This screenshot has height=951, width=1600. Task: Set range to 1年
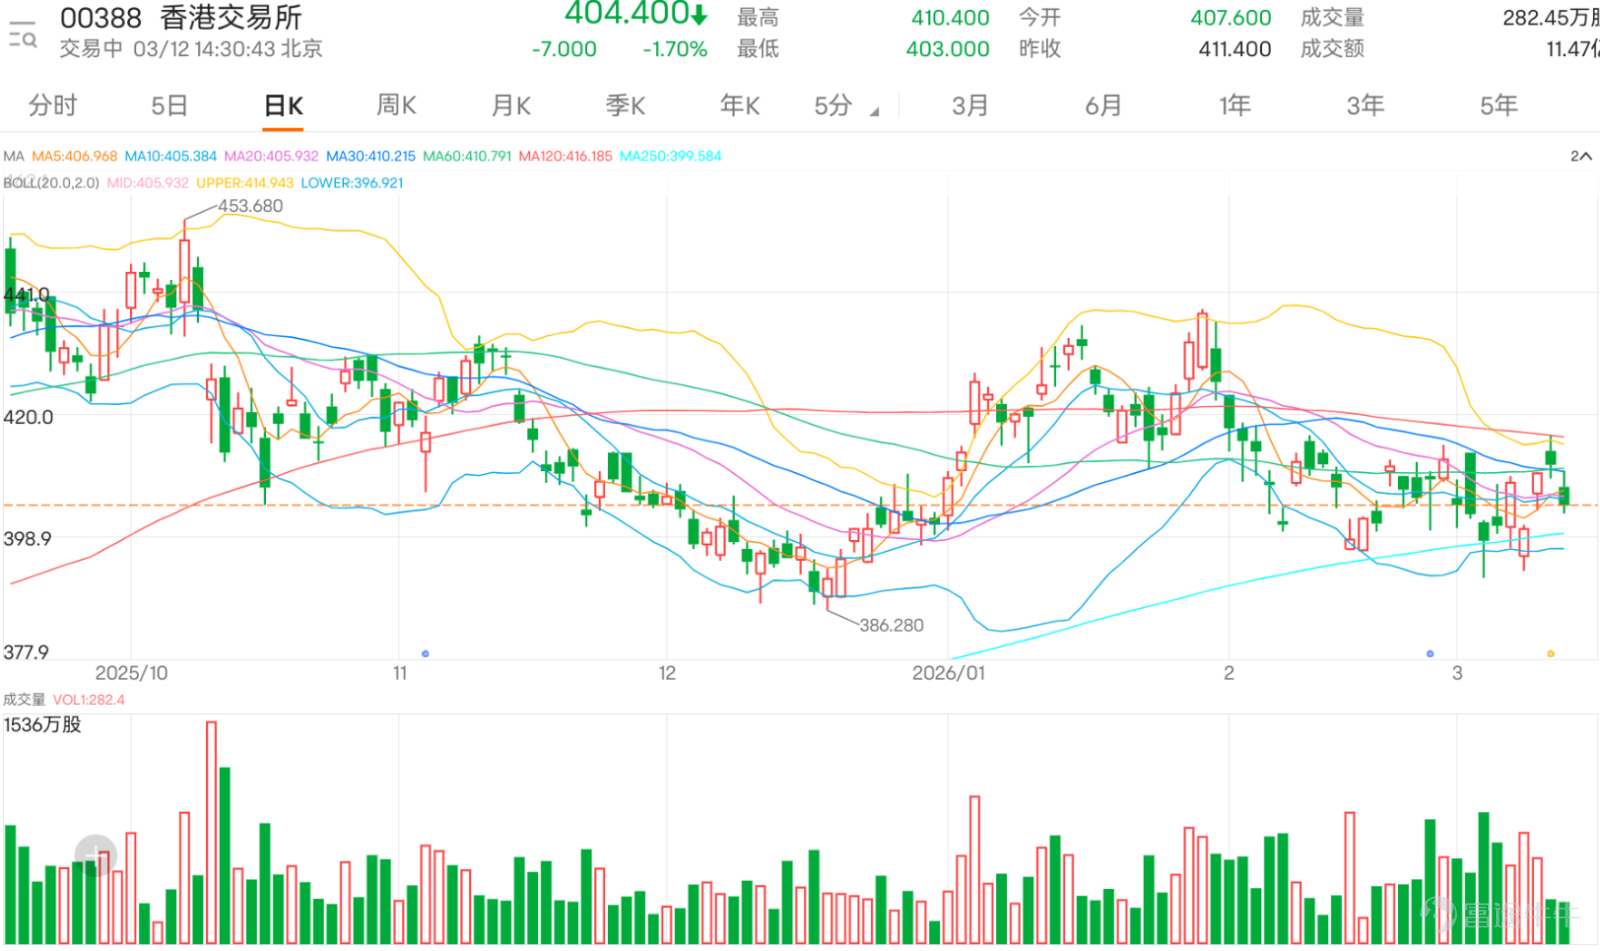[x=1235, y=105]
